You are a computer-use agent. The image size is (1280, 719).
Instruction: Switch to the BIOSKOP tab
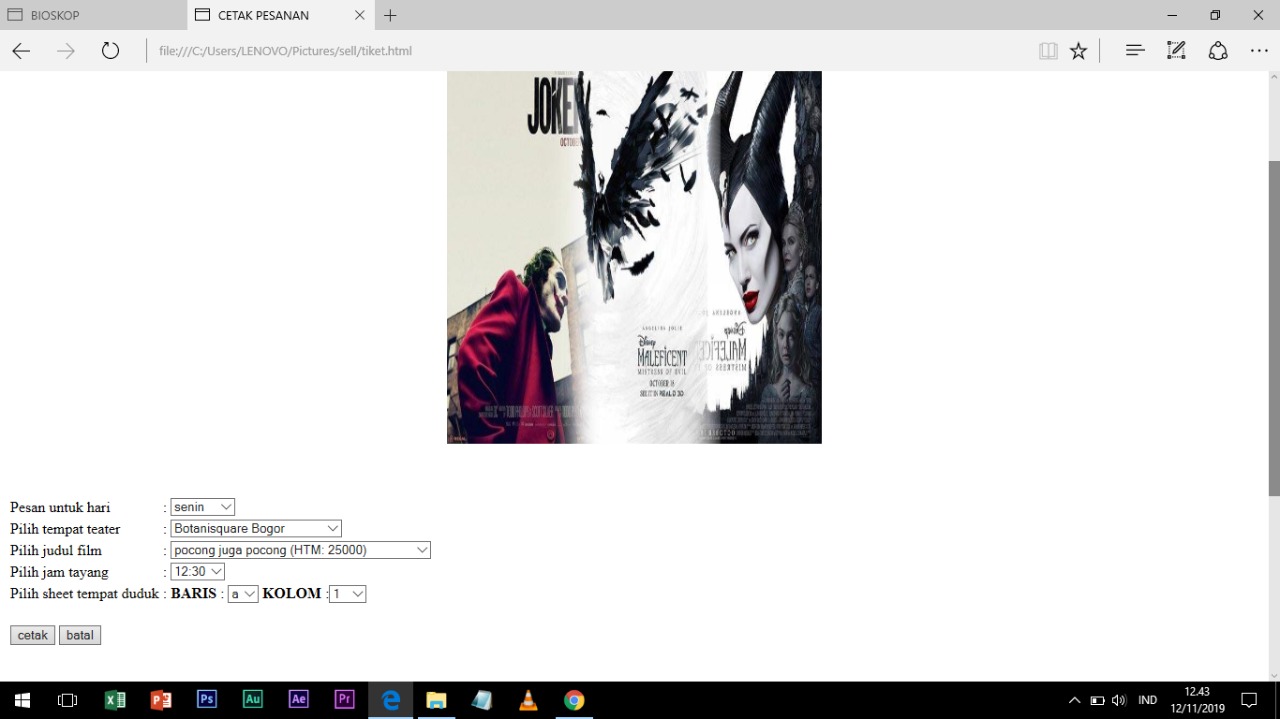pos(90,15)
